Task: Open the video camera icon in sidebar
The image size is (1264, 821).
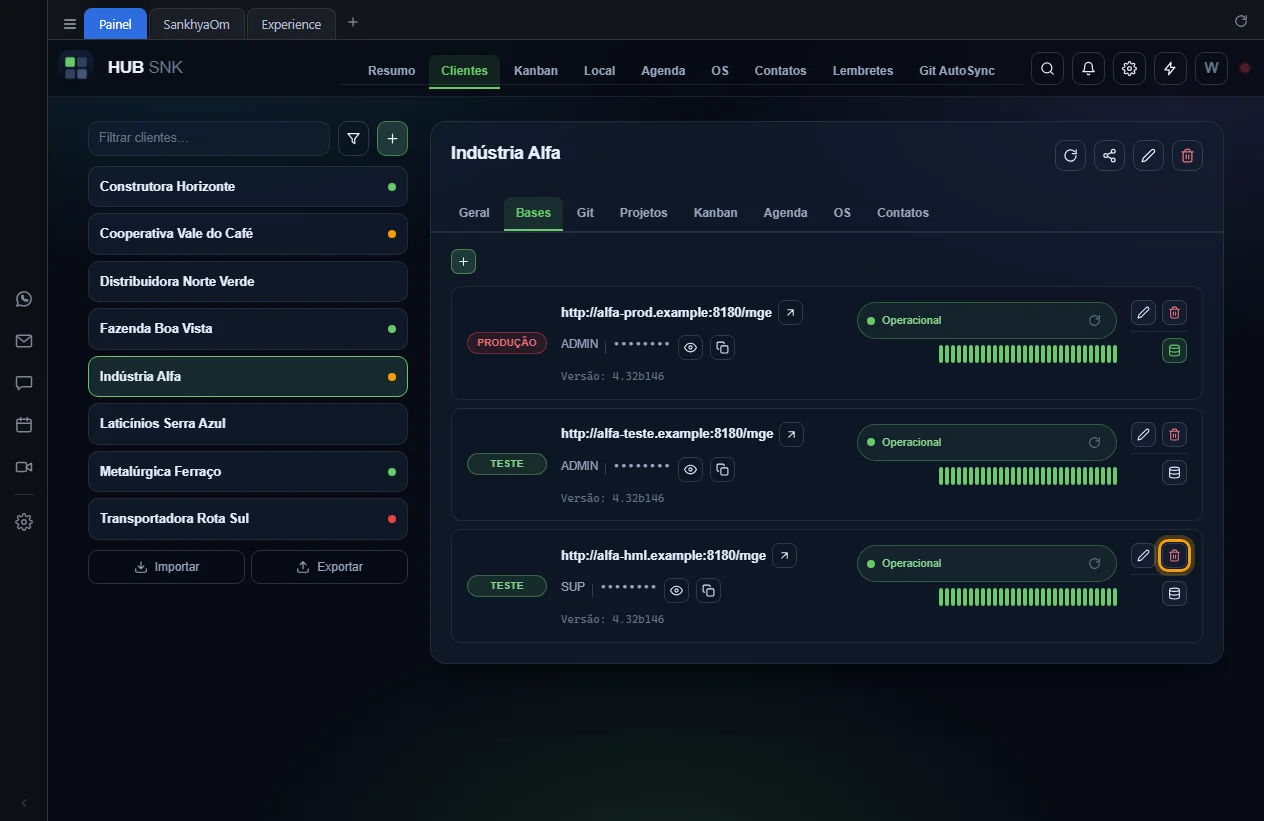Action: 24,467
